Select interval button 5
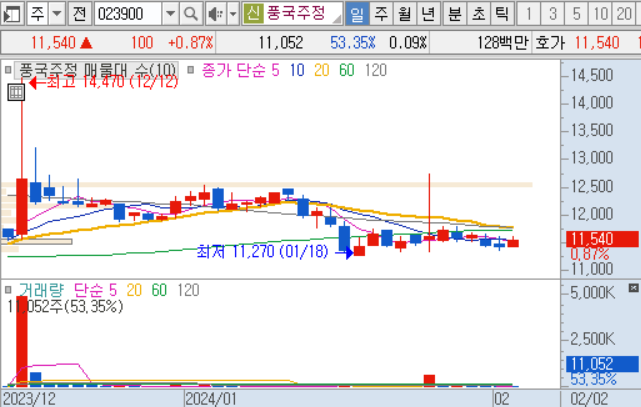Image resolution: width=641 pixels, height=407 pixels. (576, 14)
